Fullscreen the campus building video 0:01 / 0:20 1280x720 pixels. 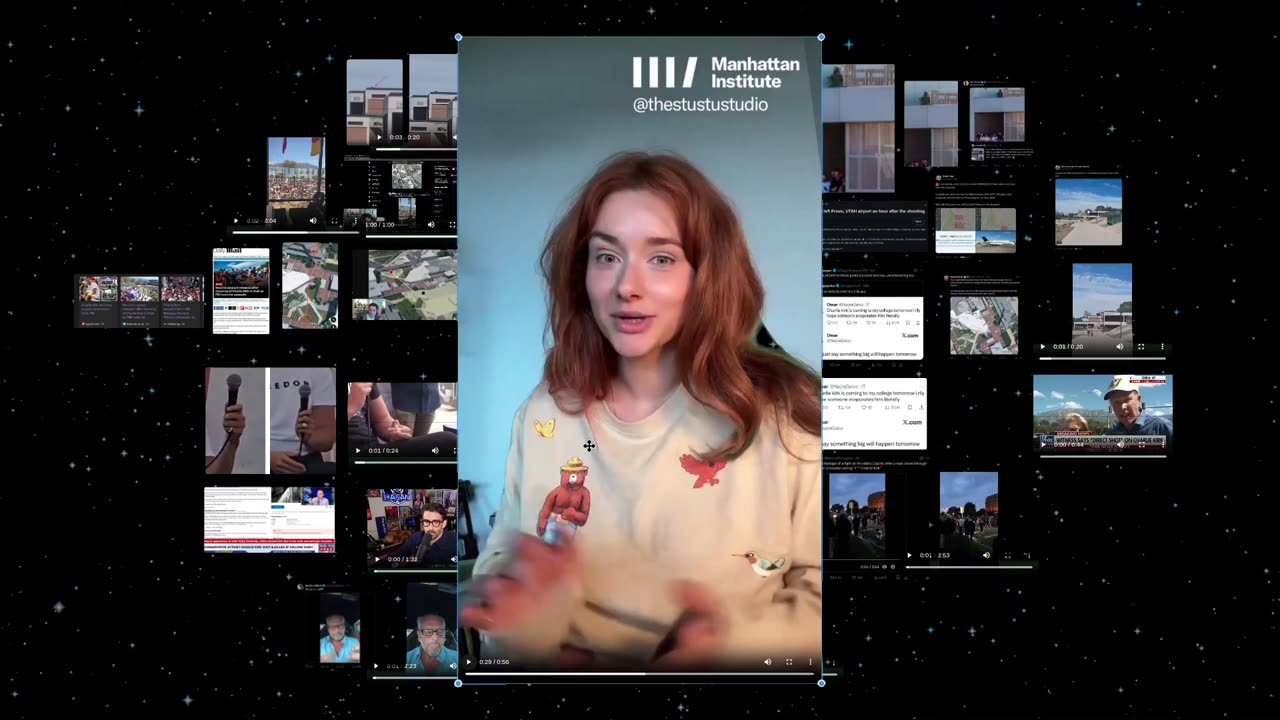(x=1141, y=347)
